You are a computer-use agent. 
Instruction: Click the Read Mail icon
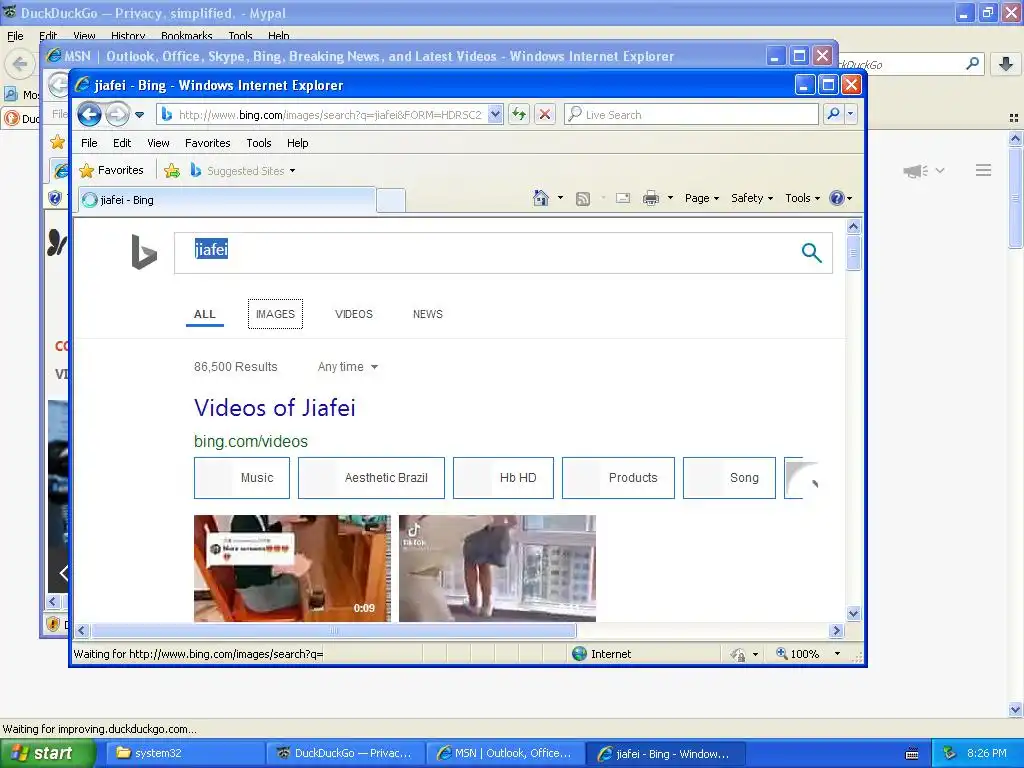pyautogui.click(x=623, y=198)
